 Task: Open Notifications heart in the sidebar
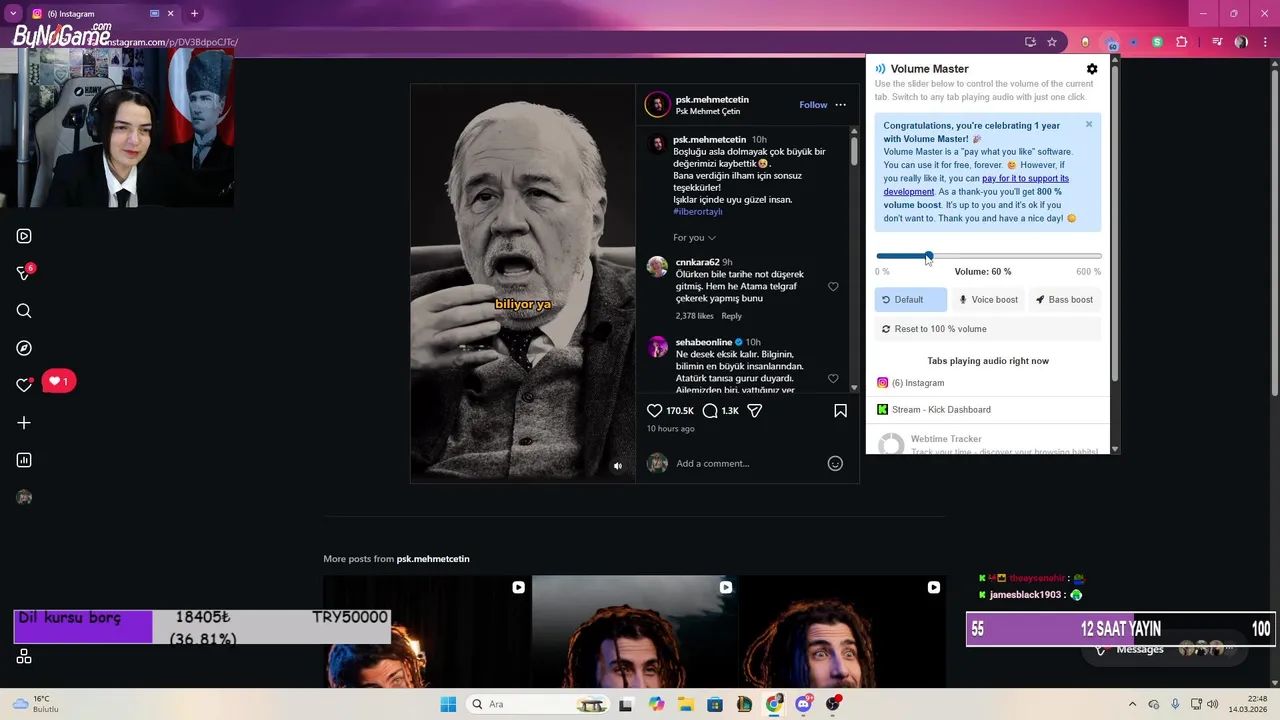coord(24,385)
